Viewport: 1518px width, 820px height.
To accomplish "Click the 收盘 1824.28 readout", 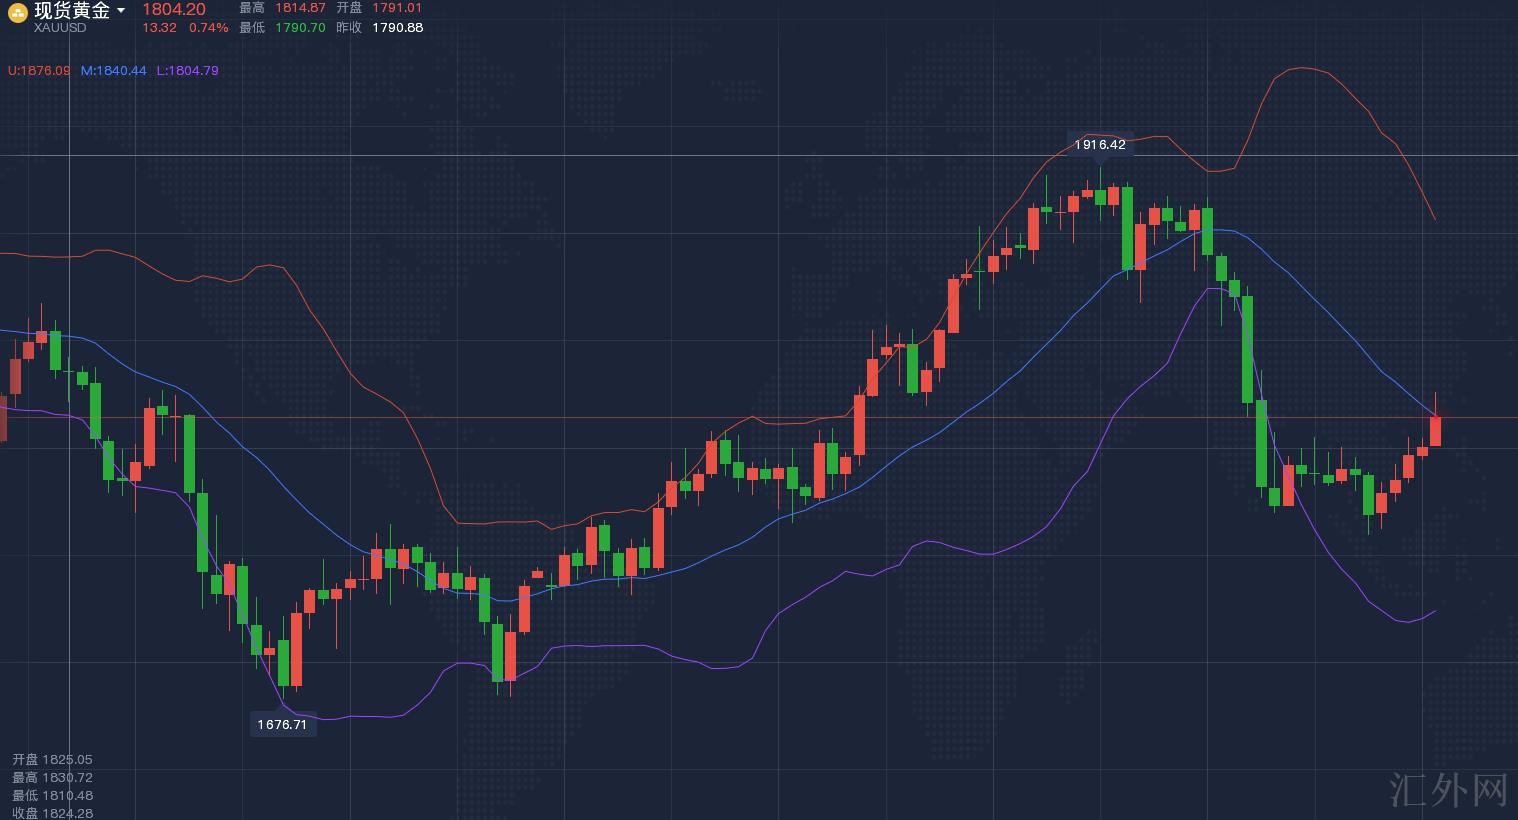I will pos(52,813).
